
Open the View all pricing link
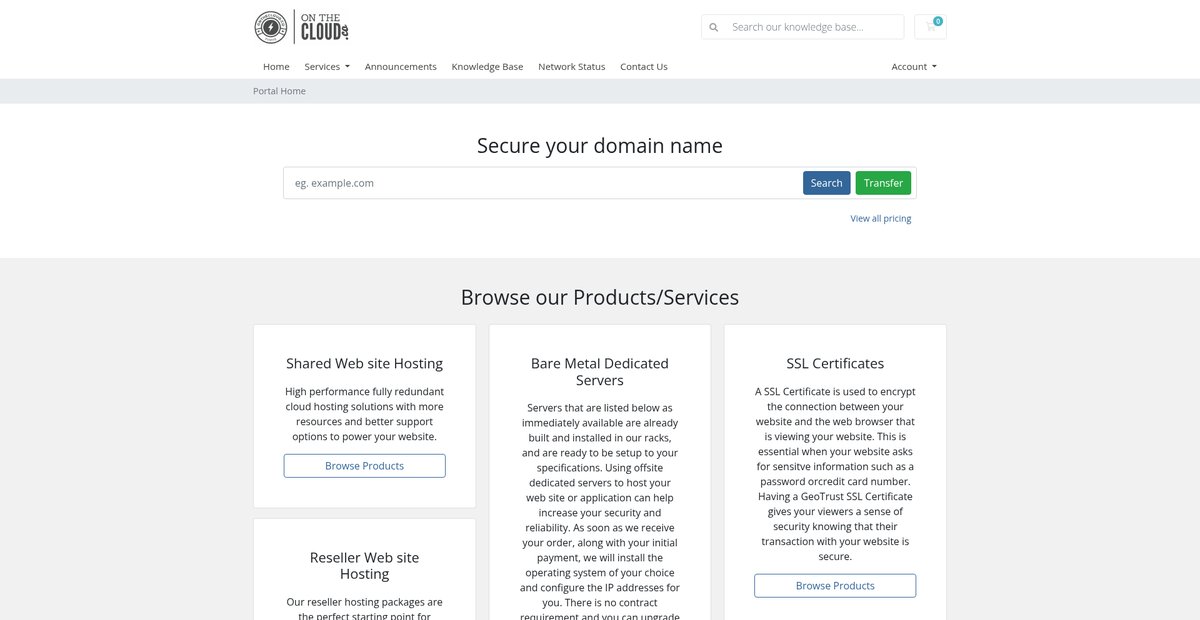pyautogui.click(x=881, y=218)
